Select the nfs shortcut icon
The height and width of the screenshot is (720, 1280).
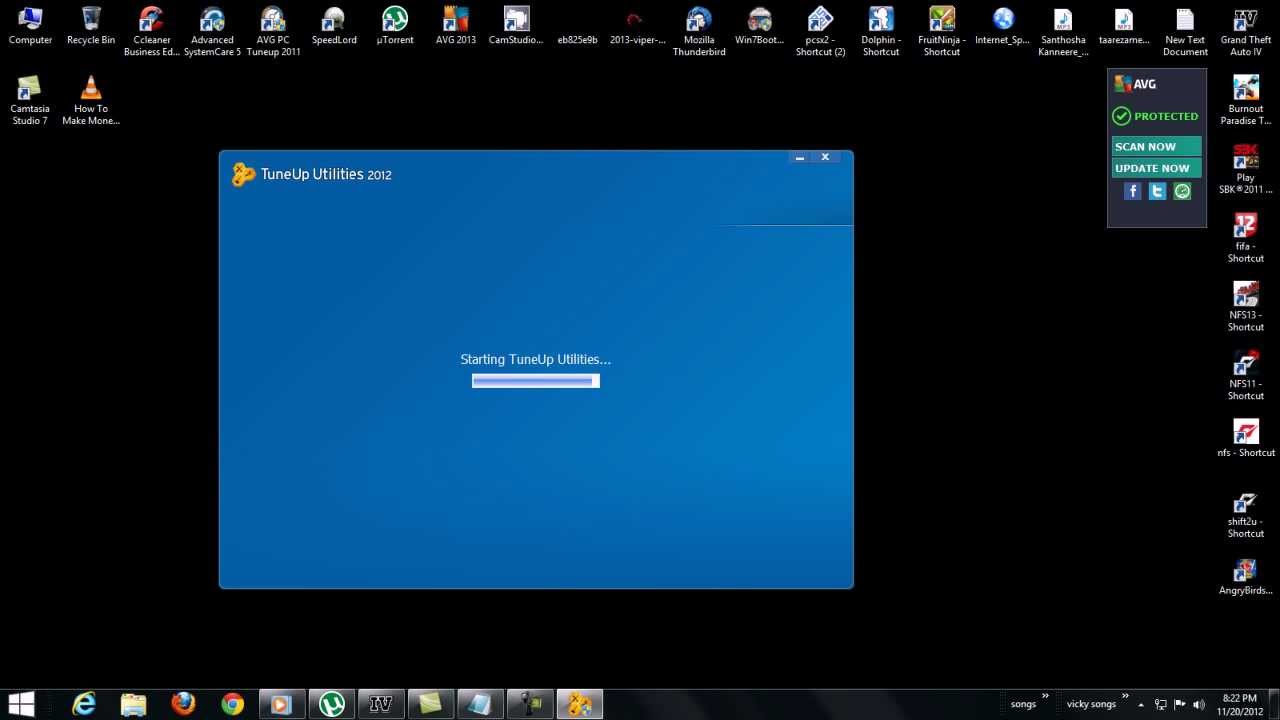coord(1246,438)
